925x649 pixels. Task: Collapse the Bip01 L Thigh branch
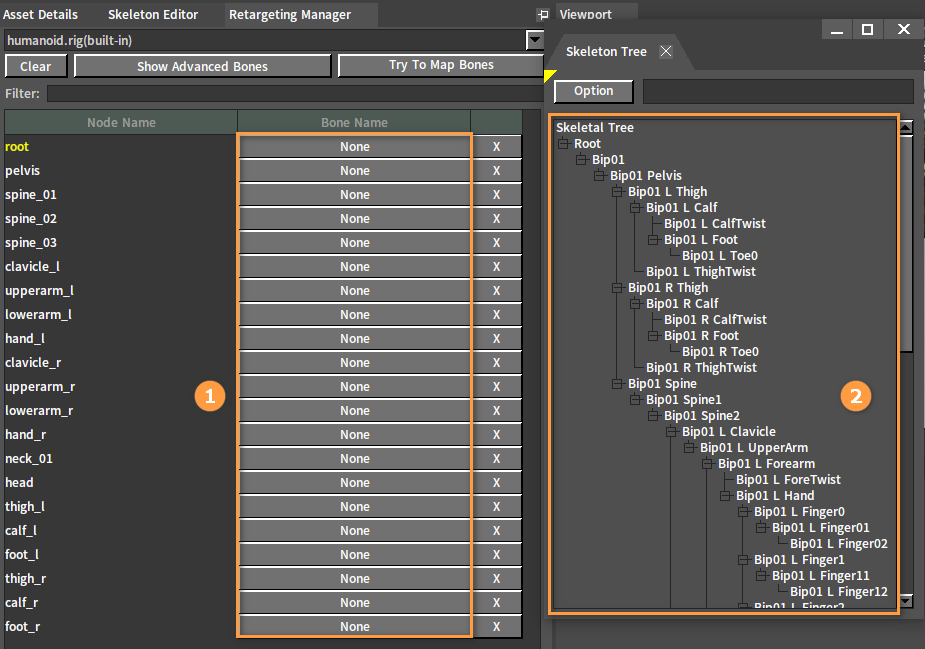click(617, 192)
